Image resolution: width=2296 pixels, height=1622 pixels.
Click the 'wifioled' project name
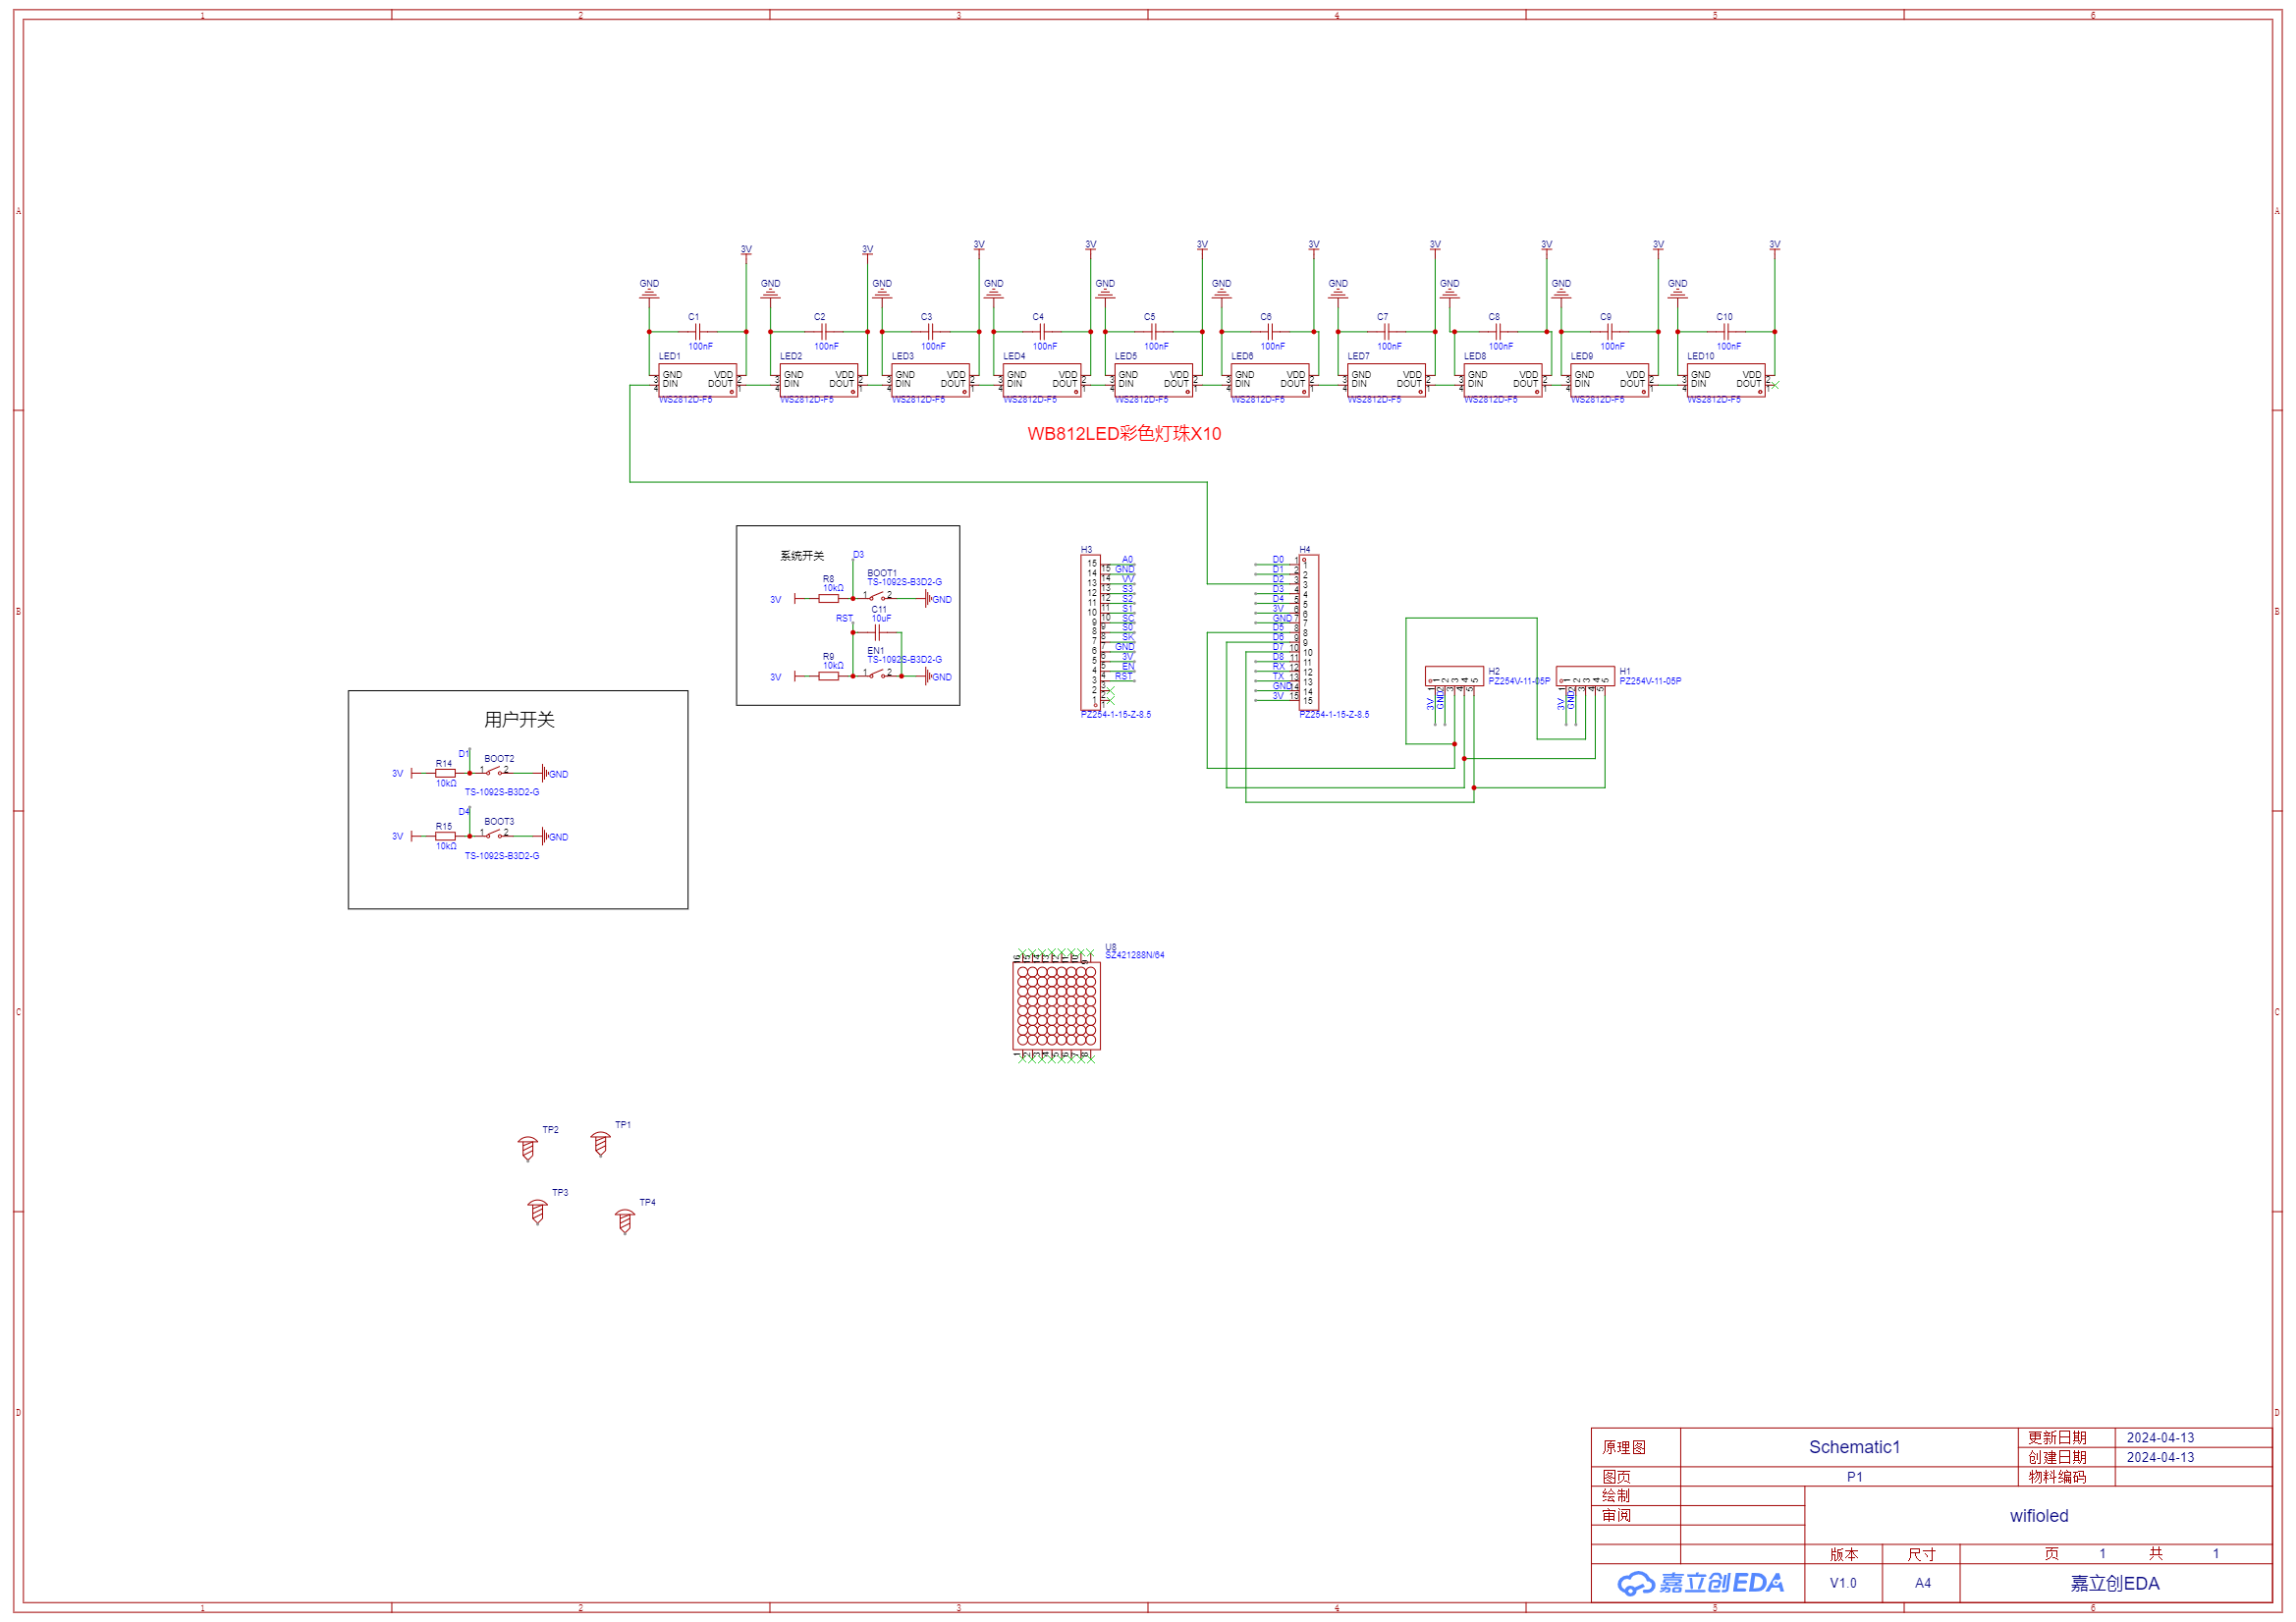pyautogui.click(x=2039, y=1516)
